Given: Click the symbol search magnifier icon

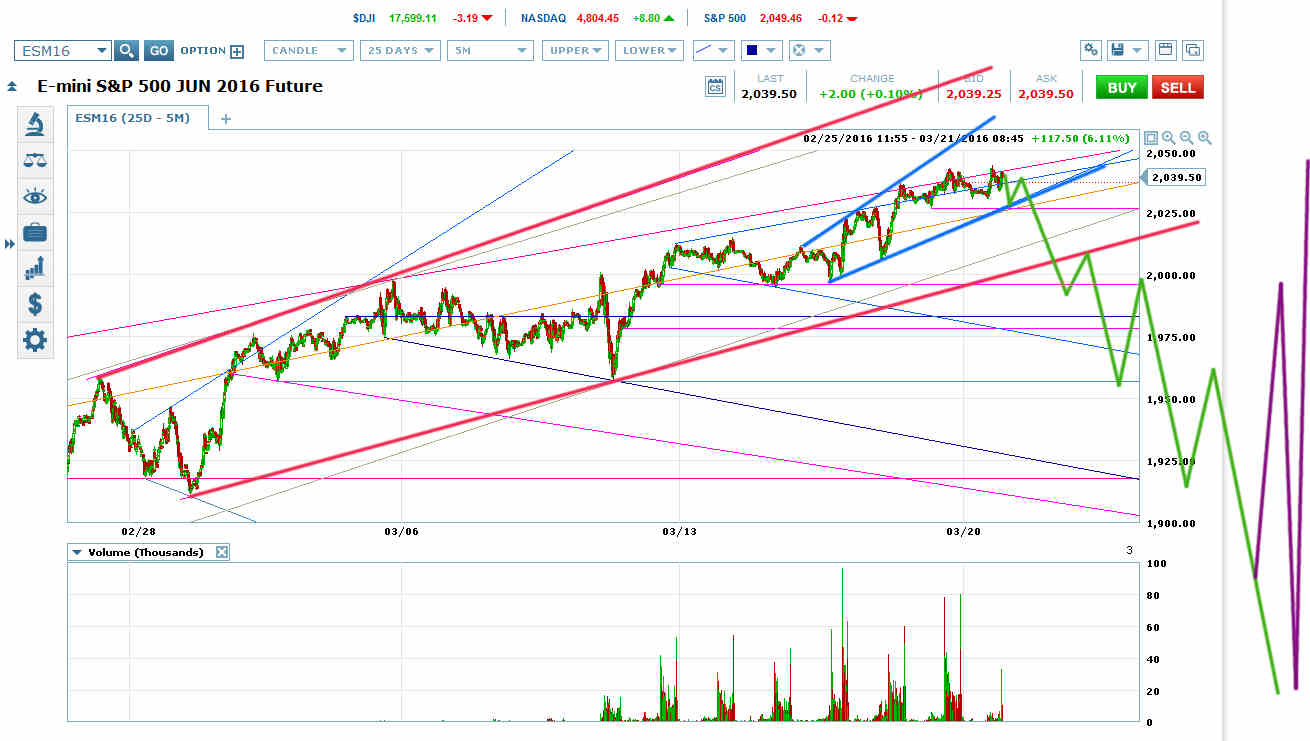Looking at the screenshot, I should [126, 51].
